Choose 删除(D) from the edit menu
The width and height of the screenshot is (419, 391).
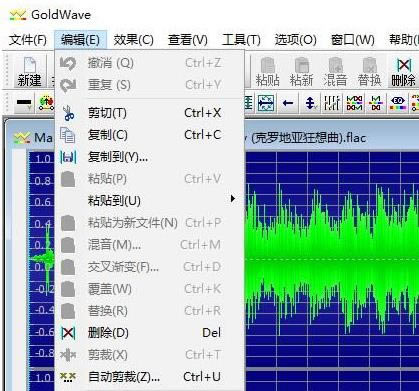(x=149, y=333)
